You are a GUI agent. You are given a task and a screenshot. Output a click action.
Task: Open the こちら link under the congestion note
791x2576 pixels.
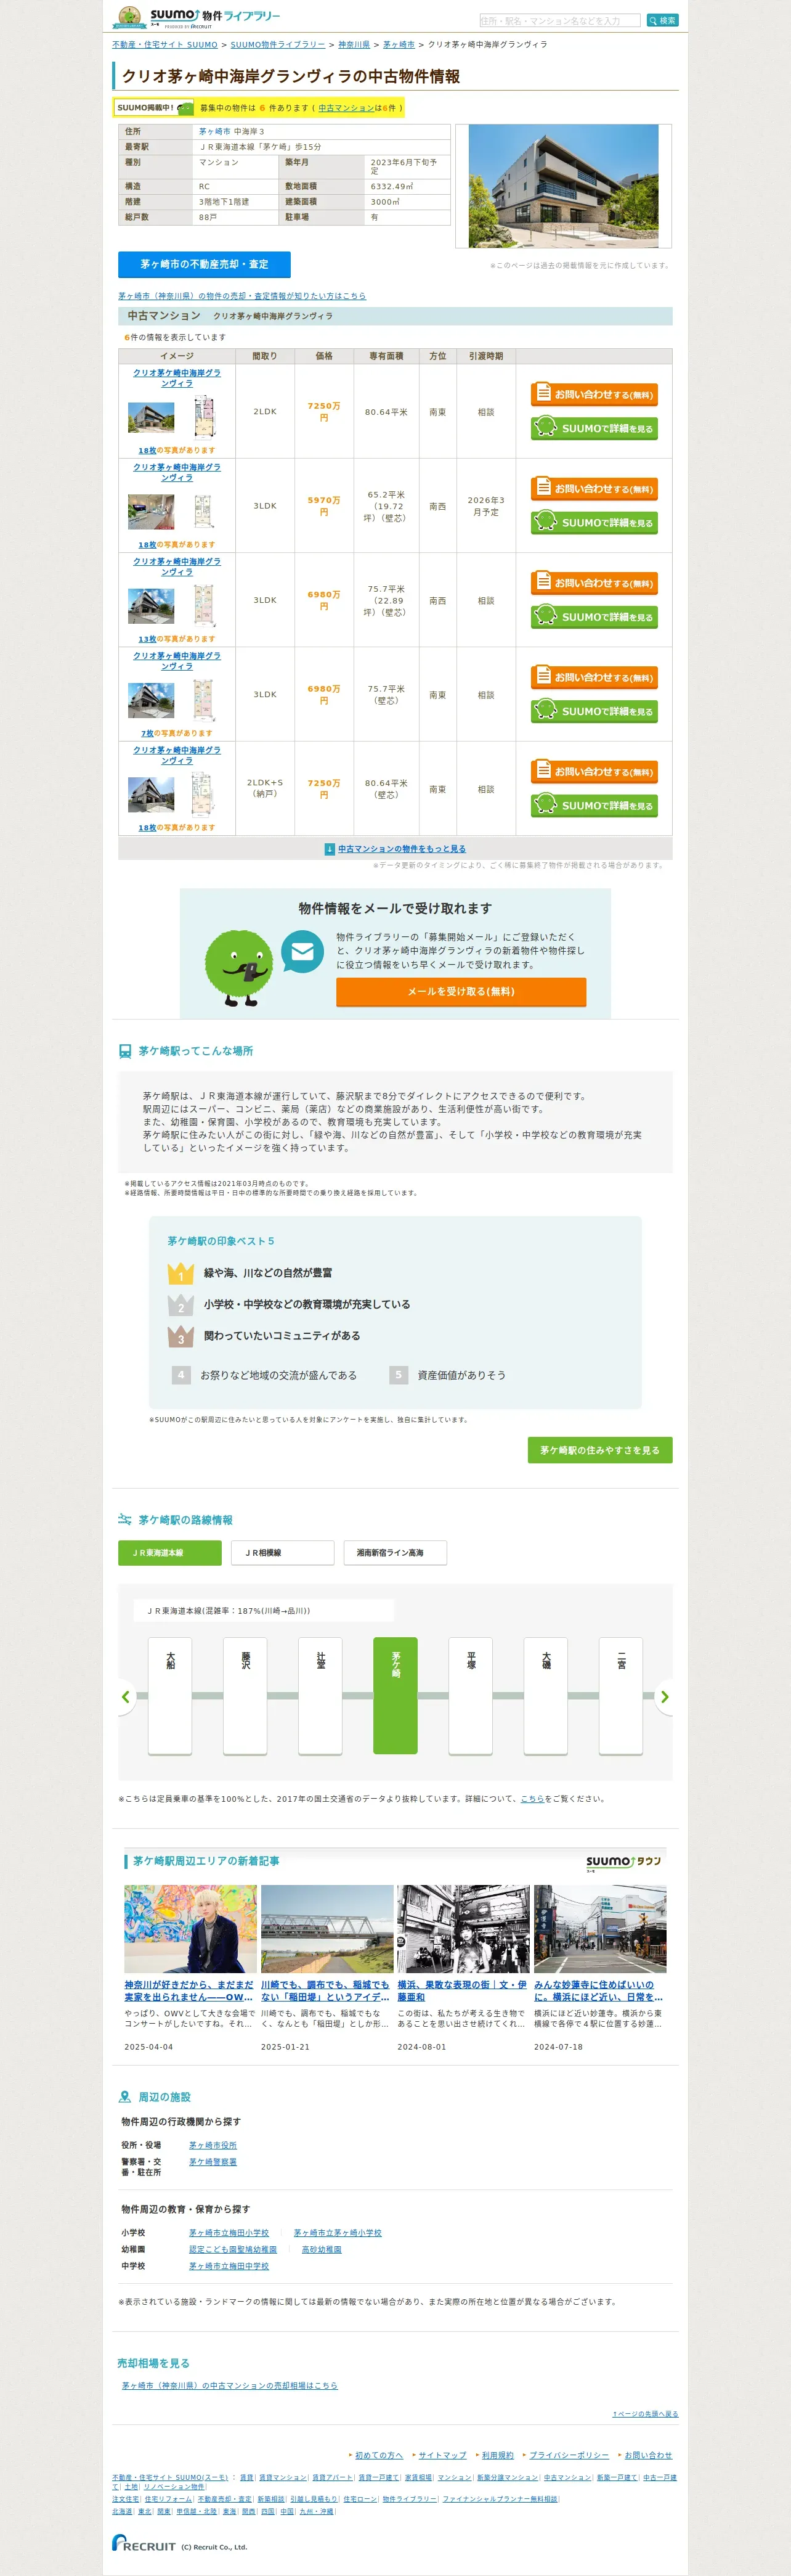(x=532, y=1799)
